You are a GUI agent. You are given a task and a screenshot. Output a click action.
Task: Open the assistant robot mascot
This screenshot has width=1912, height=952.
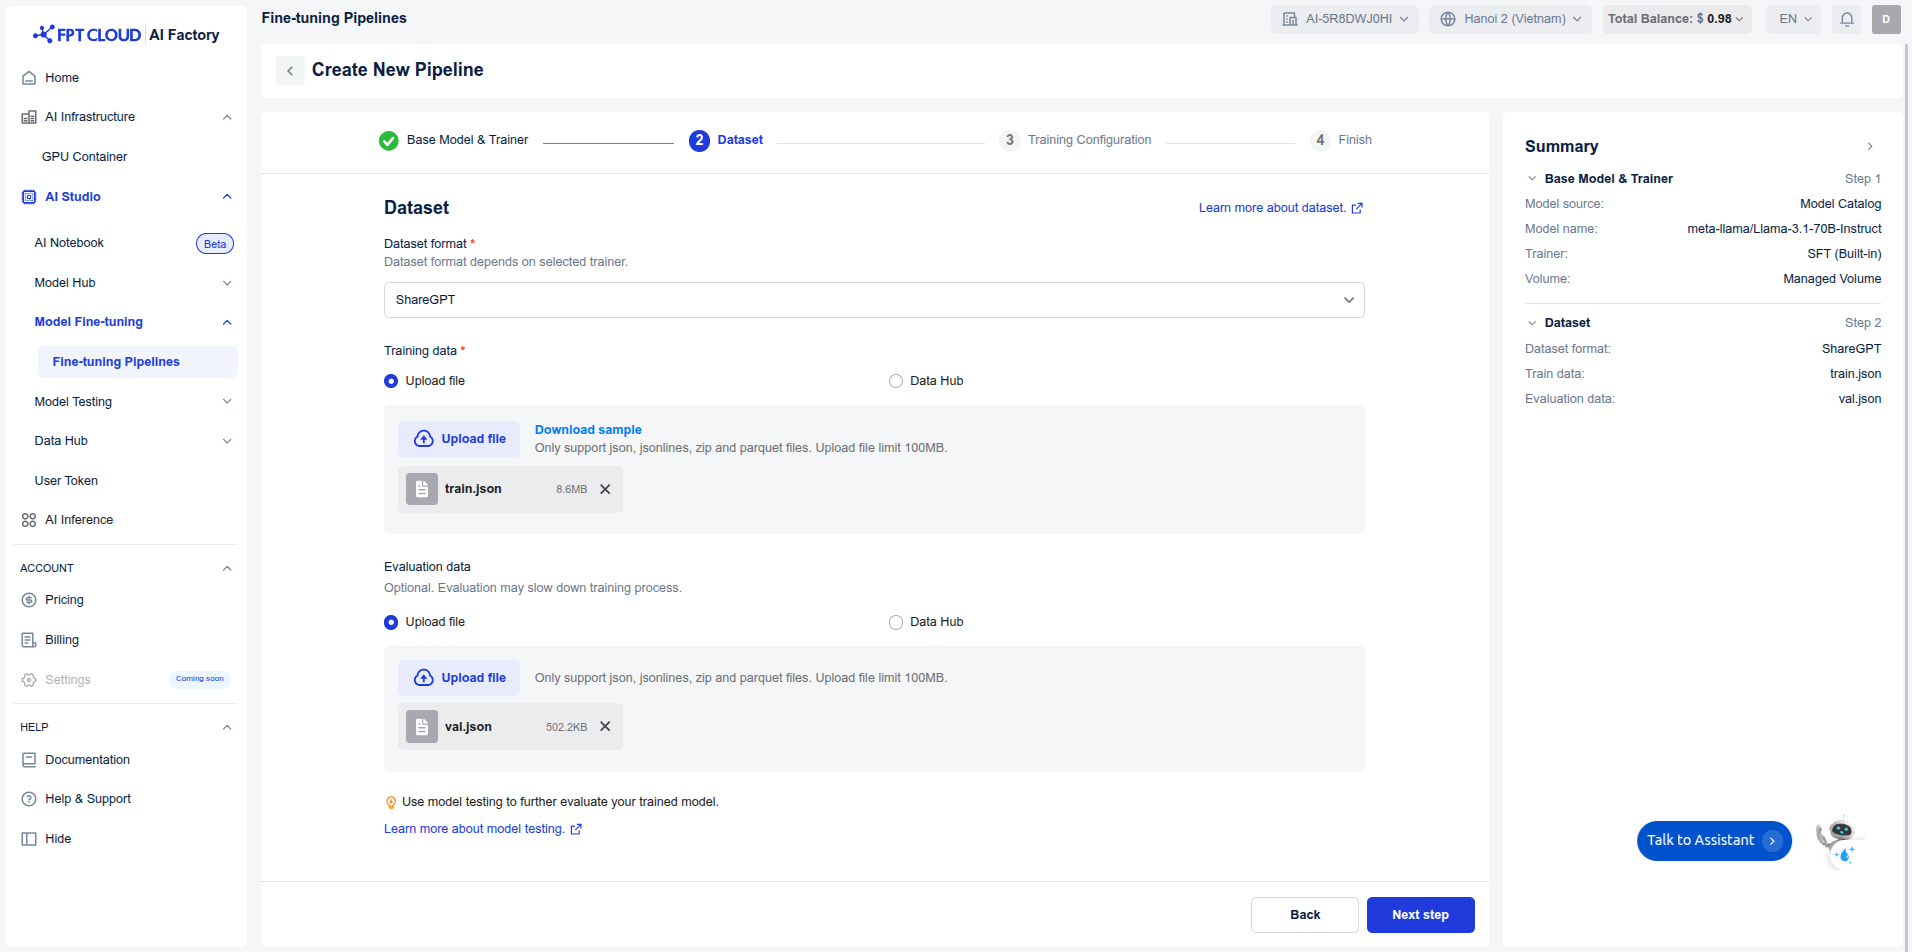1838,840
